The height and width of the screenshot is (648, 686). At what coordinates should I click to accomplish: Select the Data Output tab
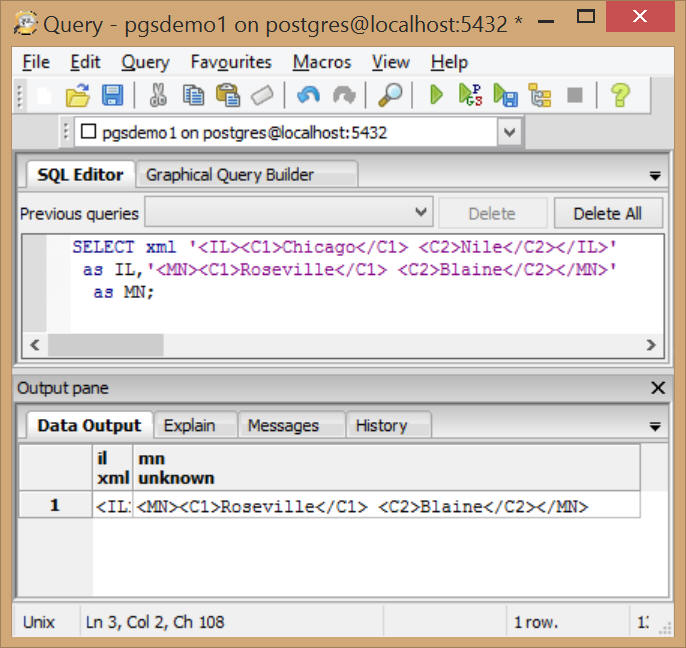coord(89,425)
